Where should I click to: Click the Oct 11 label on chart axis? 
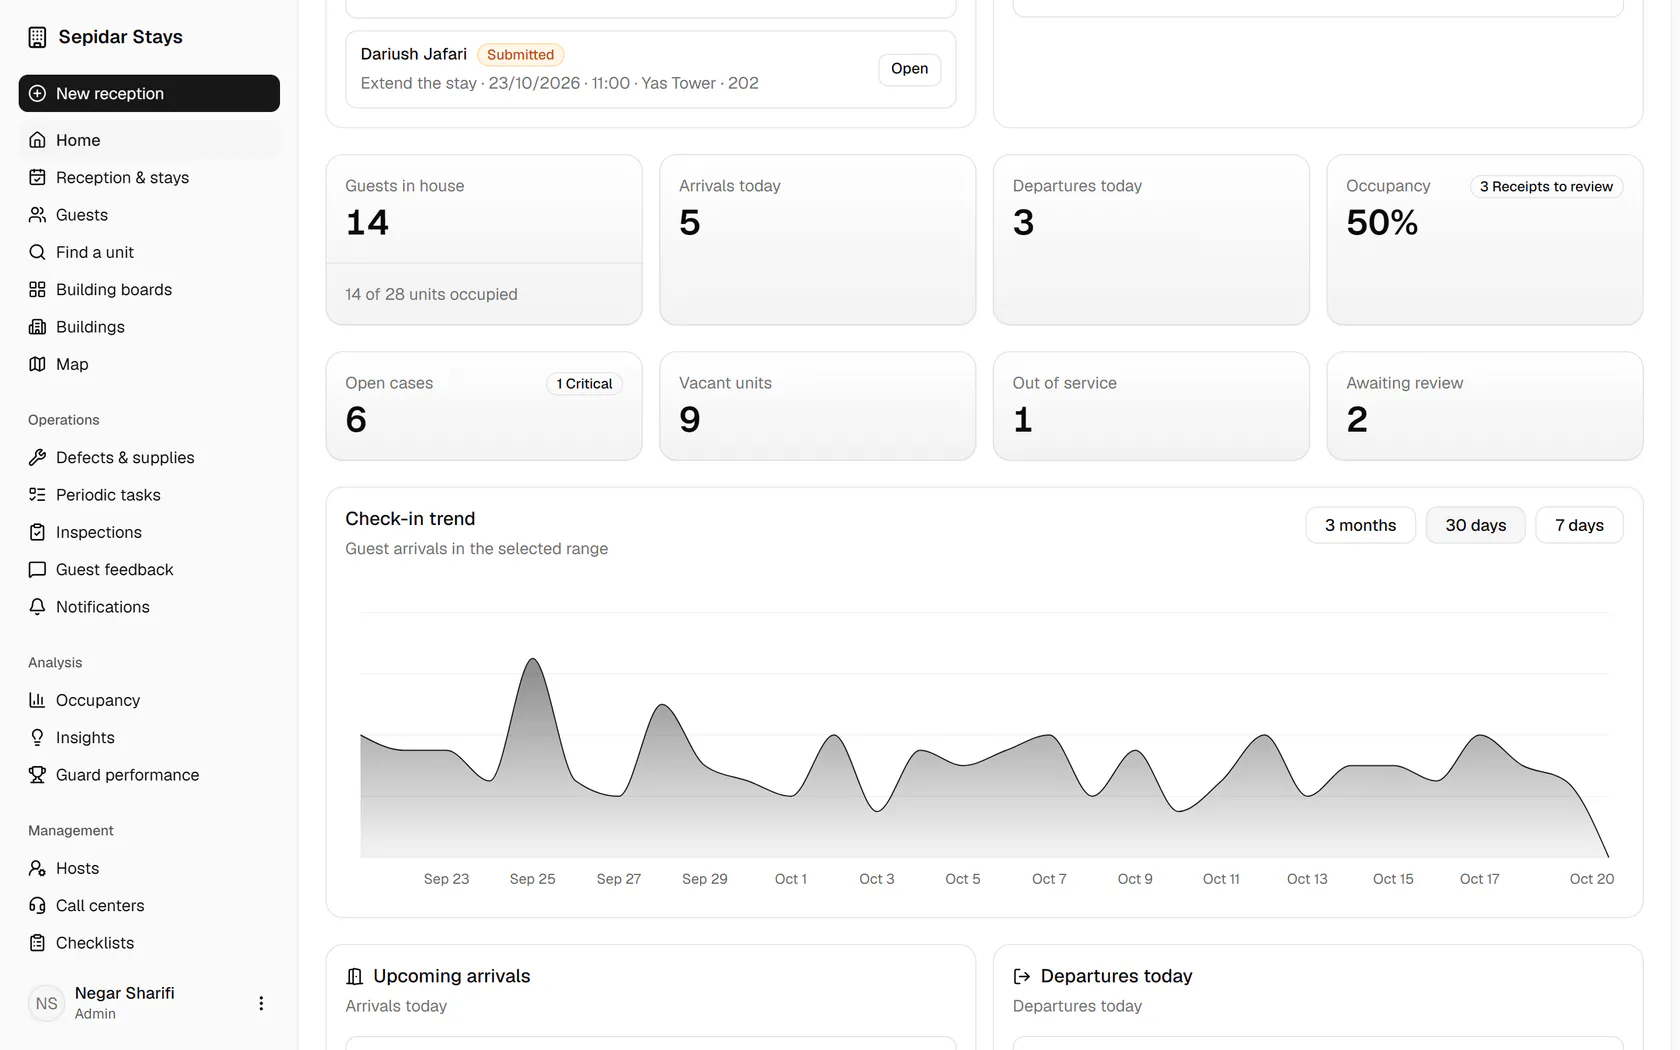click(1221, 879)
